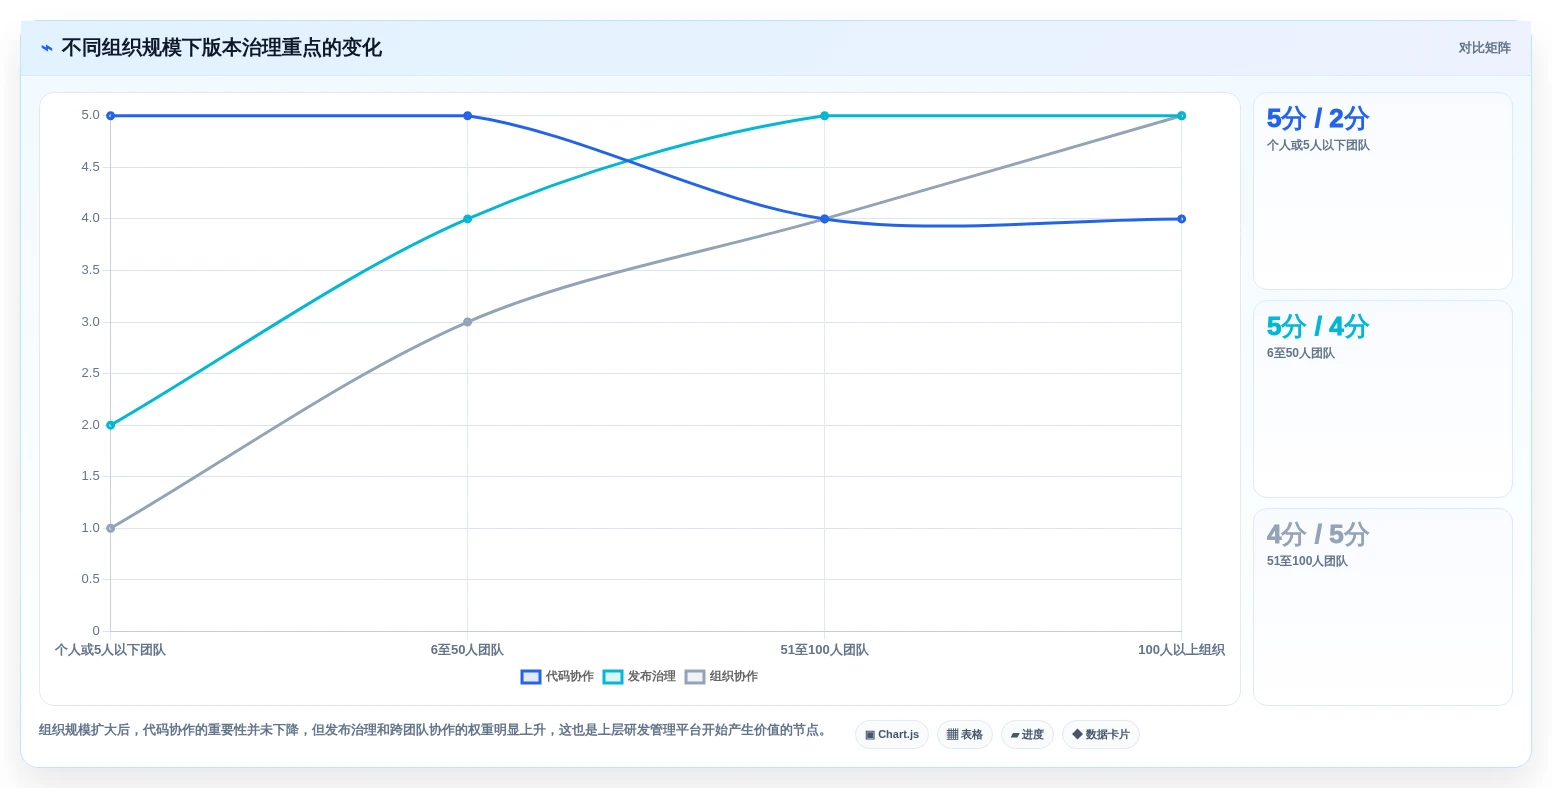Toggle 发布治理 legend swatch
The width and height of the screenshot is (1552, 788).
click(x=613, y=677)
